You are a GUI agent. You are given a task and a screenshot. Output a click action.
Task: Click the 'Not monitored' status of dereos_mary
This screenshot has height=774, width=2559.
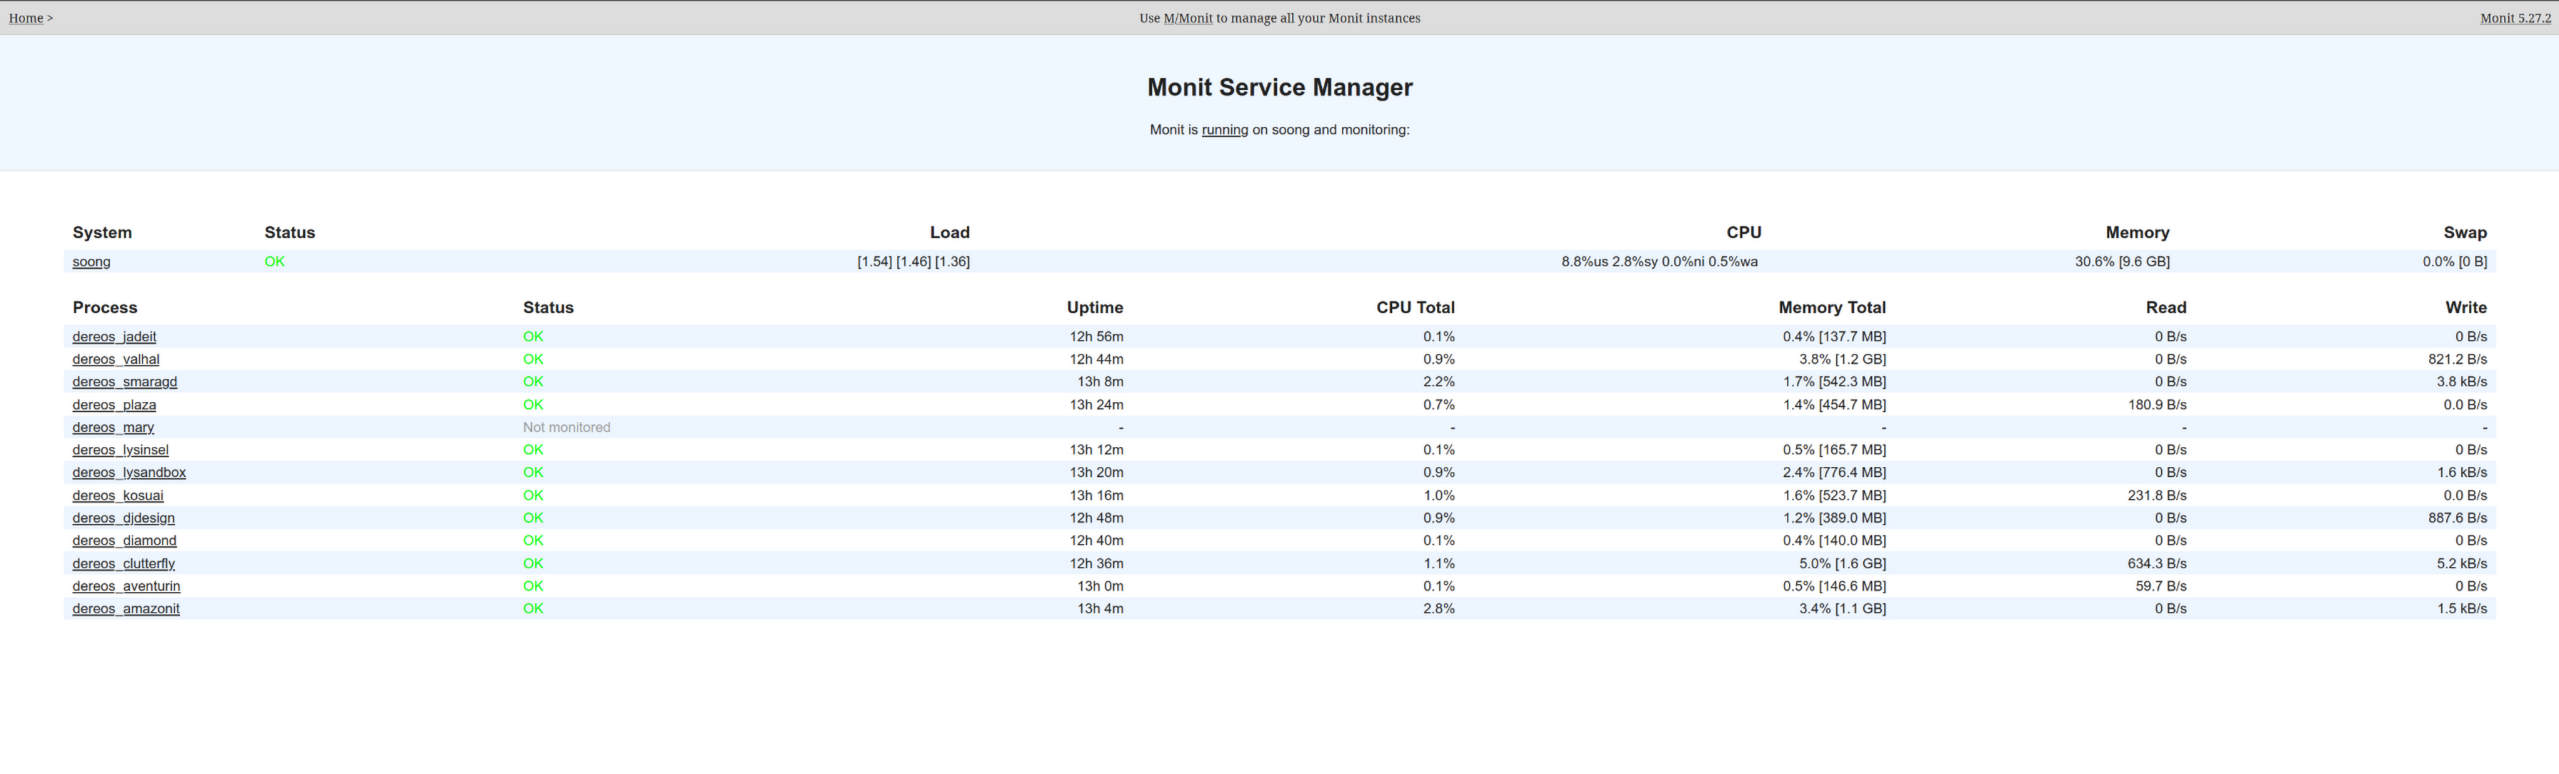[x=566, y=427]
